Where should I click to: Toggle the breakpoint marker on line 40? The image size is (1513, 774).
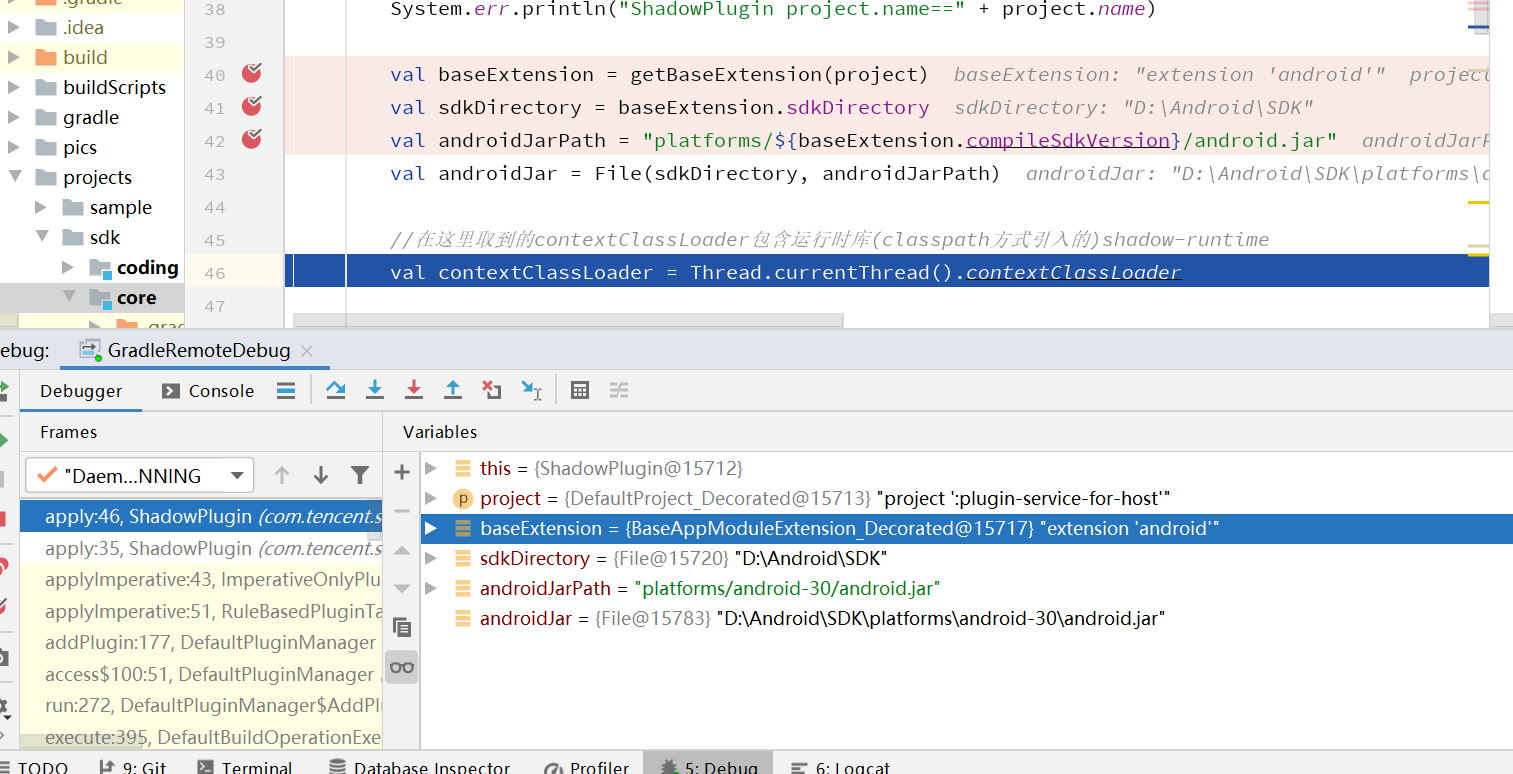251,73
